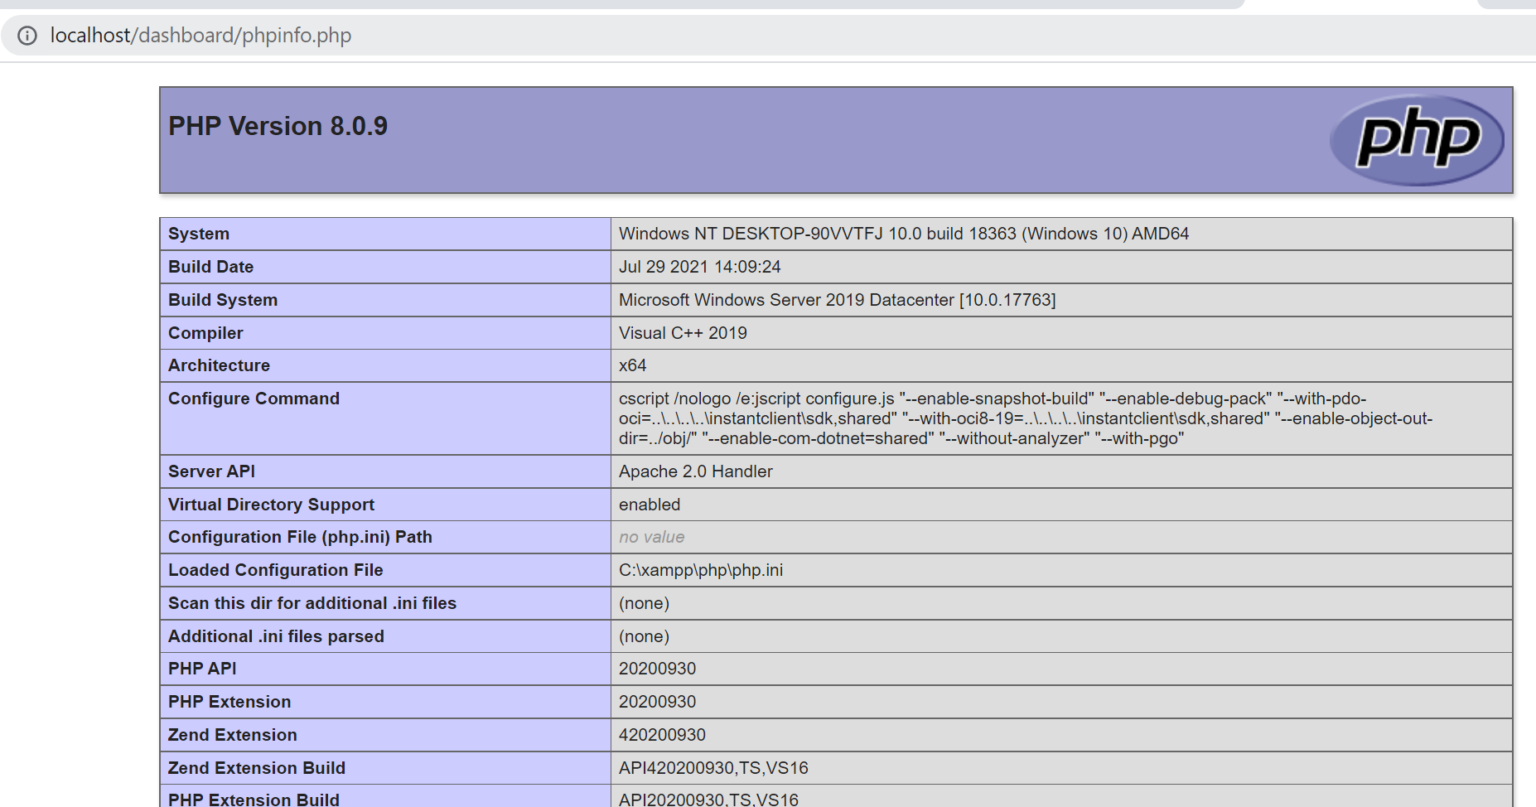
Task: Click the System row label
Action: pyautogui.click(x=199, y=234)
